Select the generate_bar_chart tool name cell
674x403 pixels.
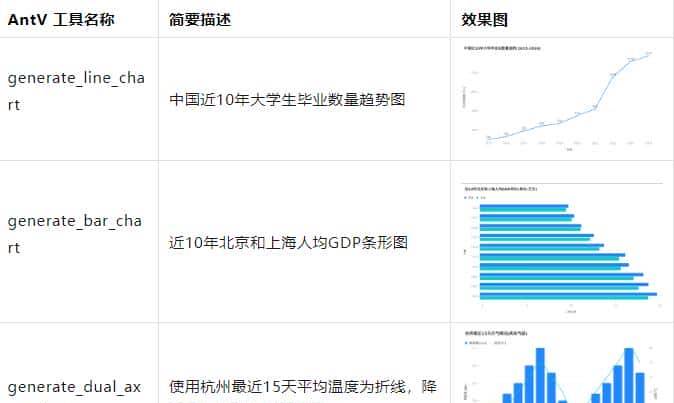tap(75, 234)
